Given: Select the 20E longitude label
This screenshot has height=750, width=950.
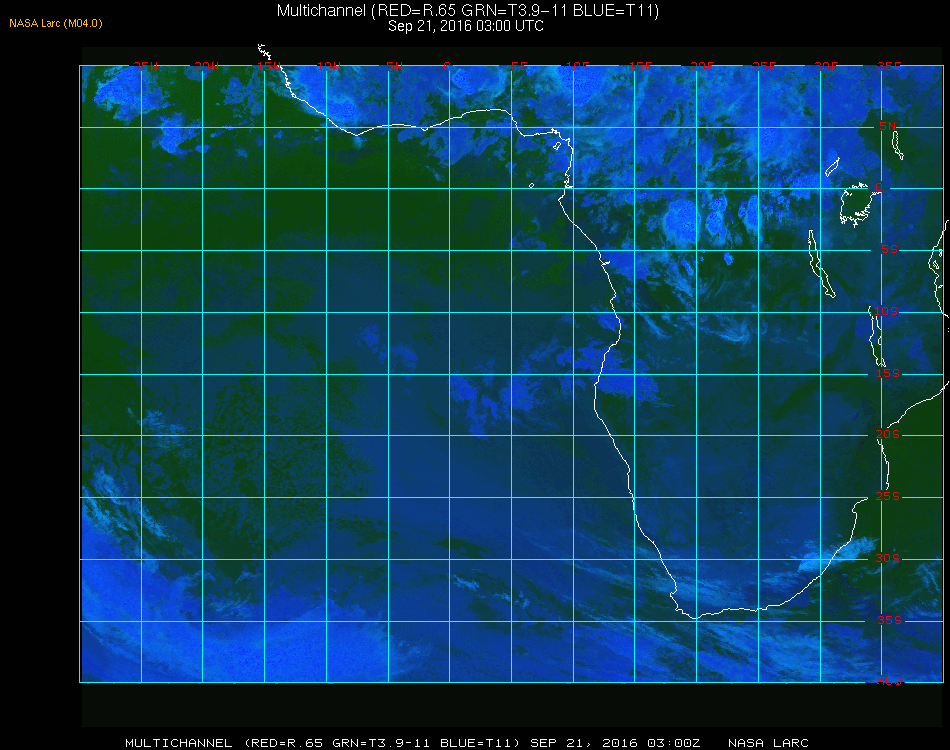Looking at the screenshot, I should (x=702, y=66).
